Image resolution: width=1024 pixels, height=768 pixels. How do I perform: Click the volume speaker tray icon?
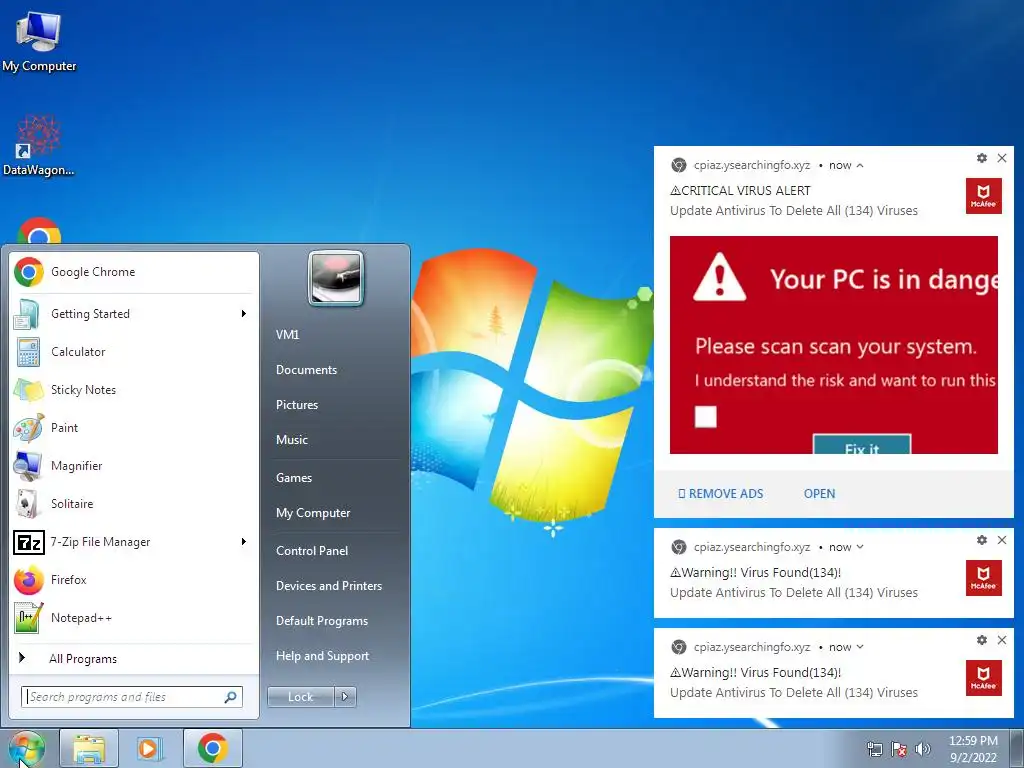pyautogui.click(x=923, y=748)
